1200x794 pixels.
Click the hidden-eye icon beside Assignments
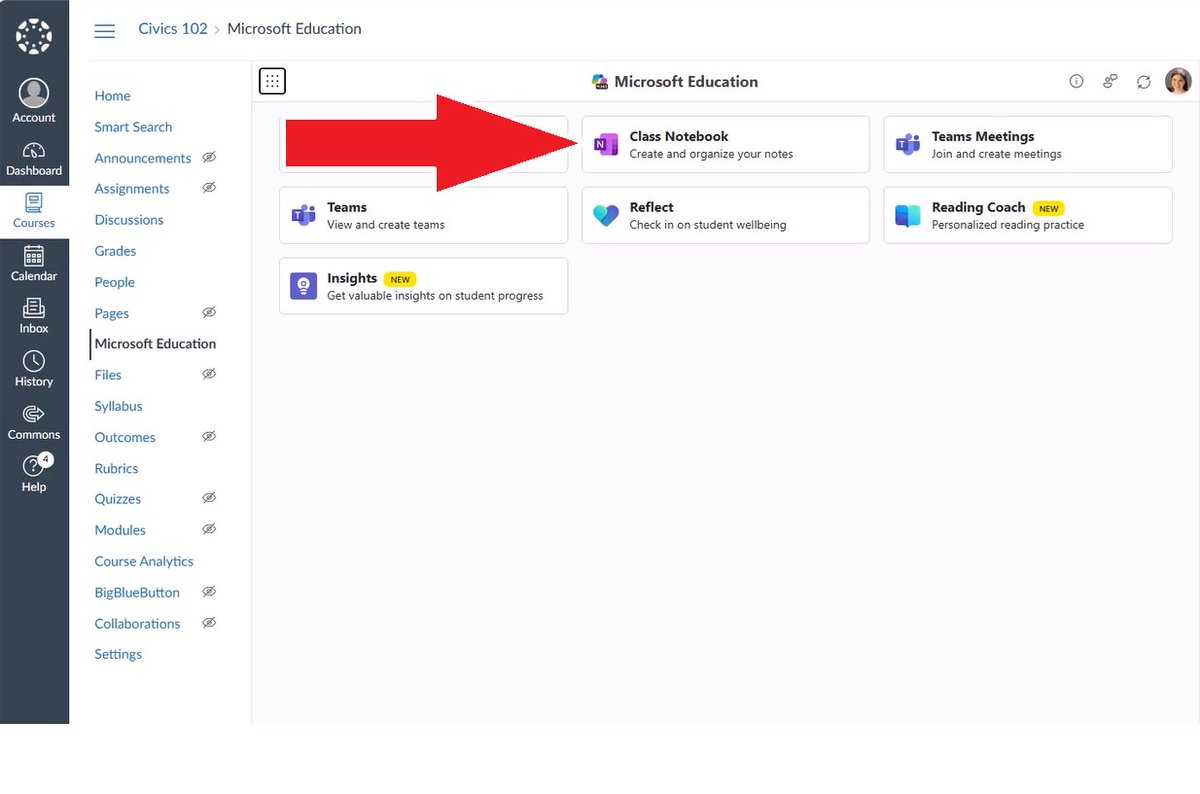pyautogui.click(x=209, y=188)
